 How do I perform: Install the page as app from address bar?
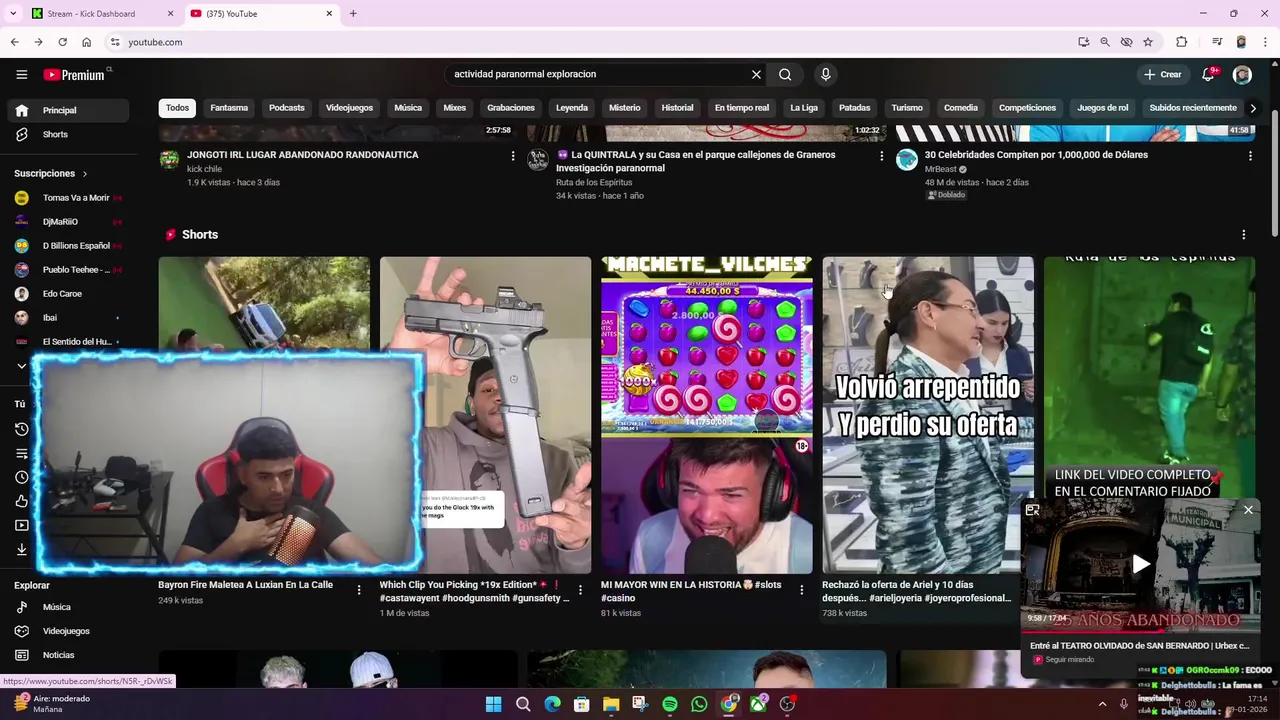point(1083,42)
